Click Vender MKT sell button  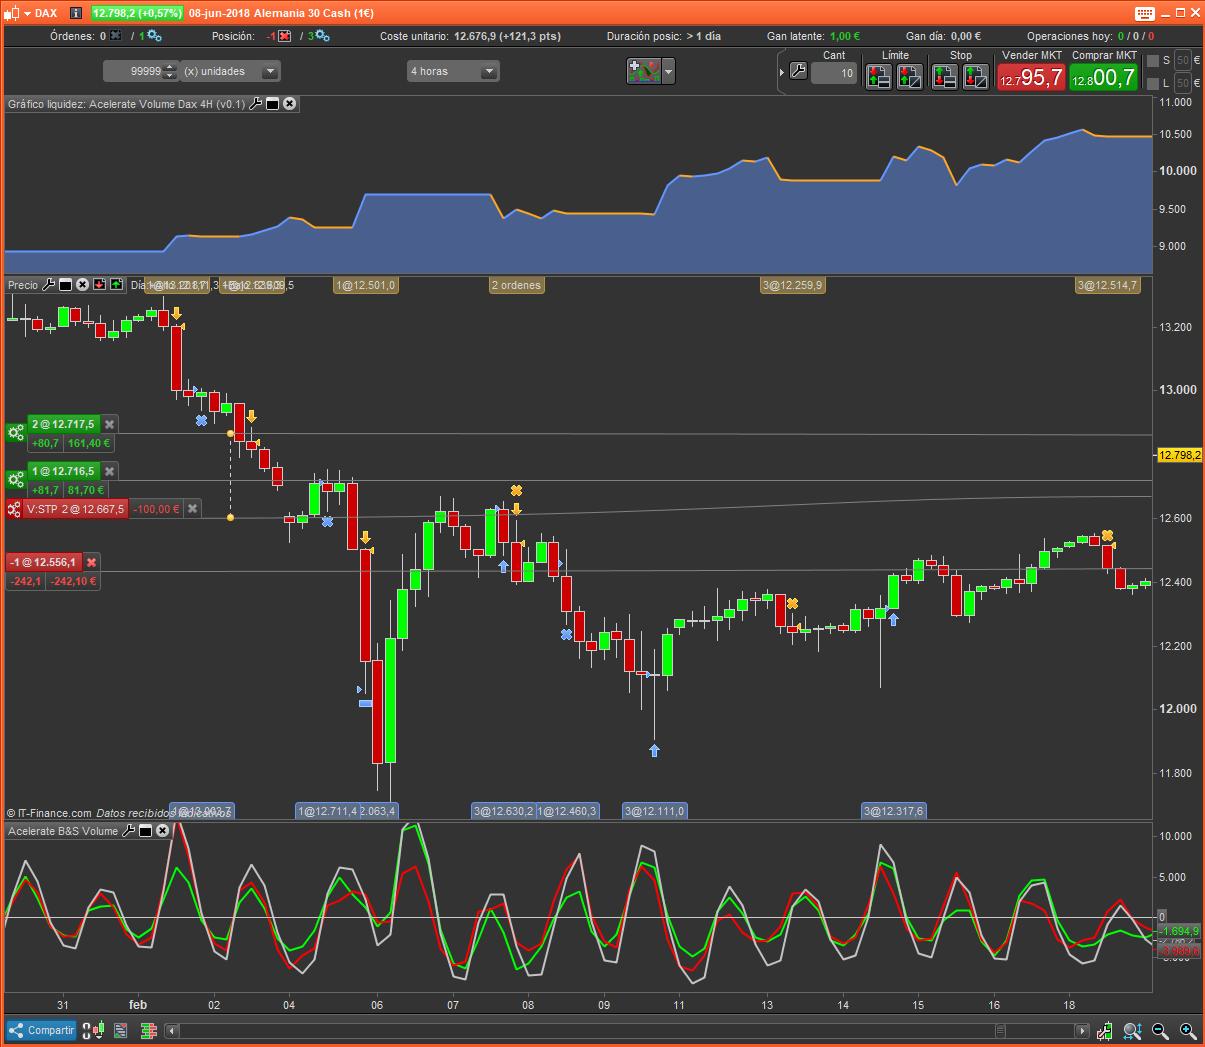click(1031, 77)
